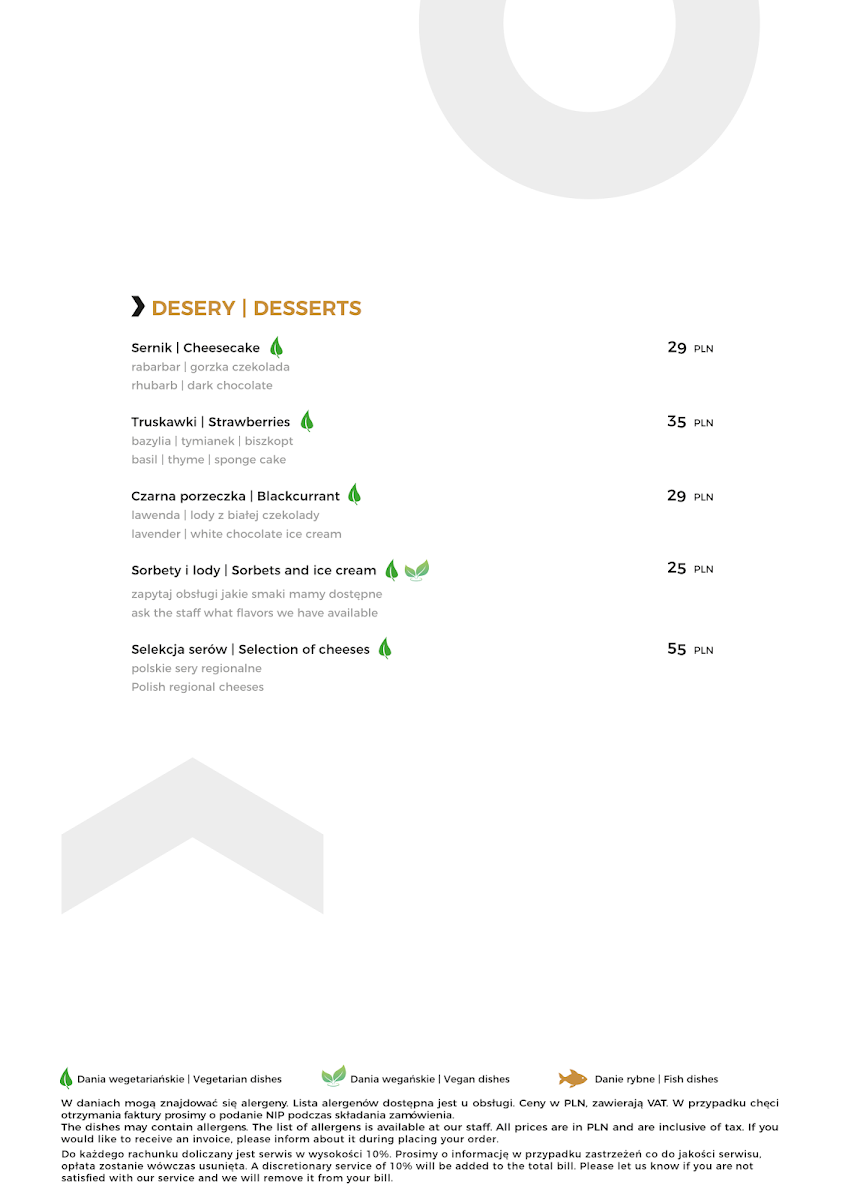Click the Fish dishes legend label
This screenshot has height=1200, width=848.
click(656, 1079)
